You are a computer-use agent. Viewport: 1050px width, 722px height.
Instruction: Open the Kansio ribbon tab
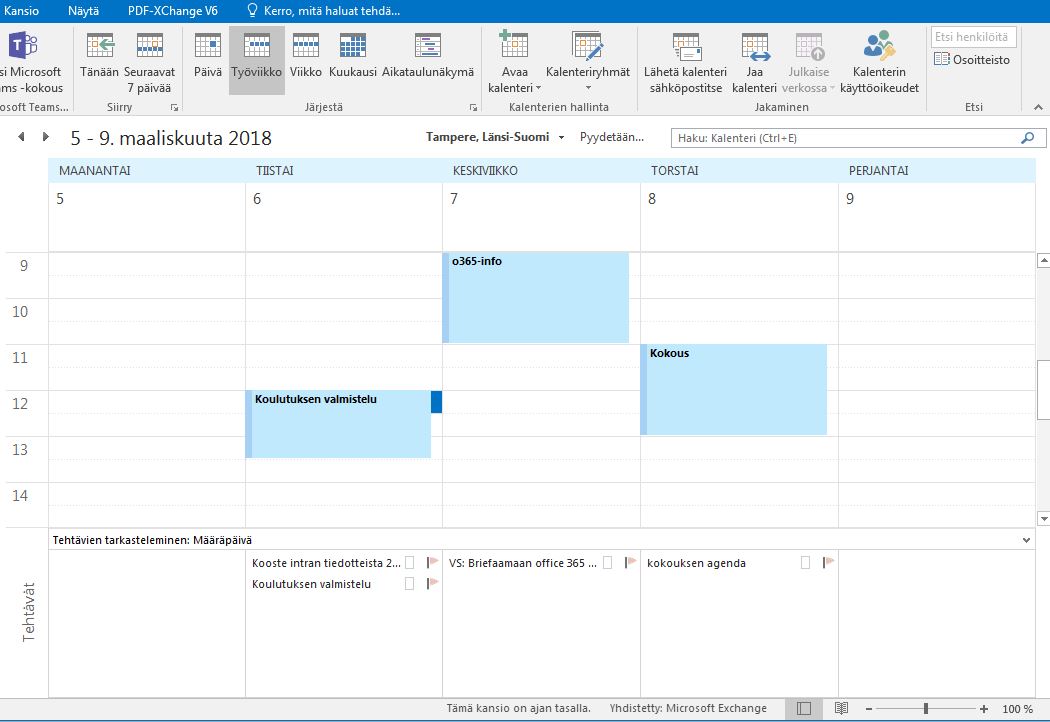coord(22,10)
